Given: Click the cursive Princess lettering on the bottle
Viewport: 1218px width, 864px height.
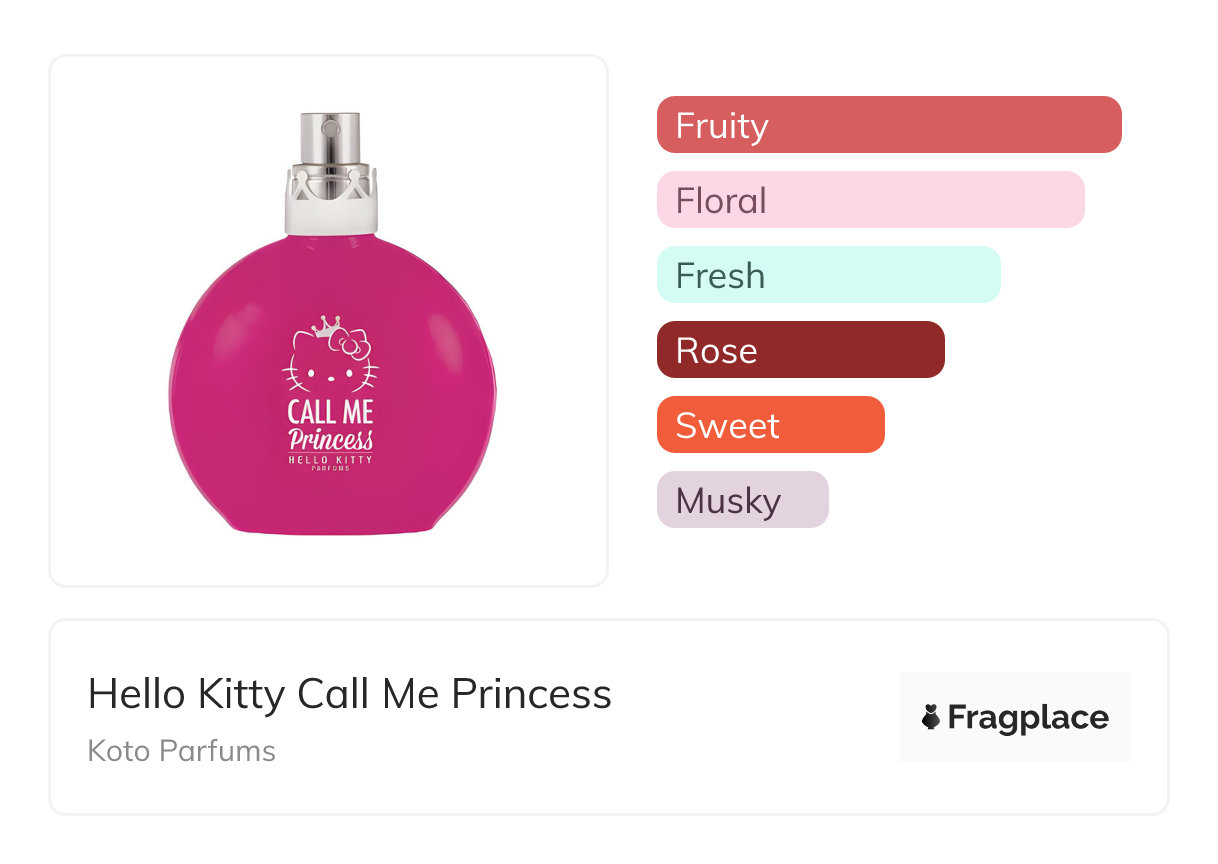Looking at the screenshot, I should (x=331, y=439).
